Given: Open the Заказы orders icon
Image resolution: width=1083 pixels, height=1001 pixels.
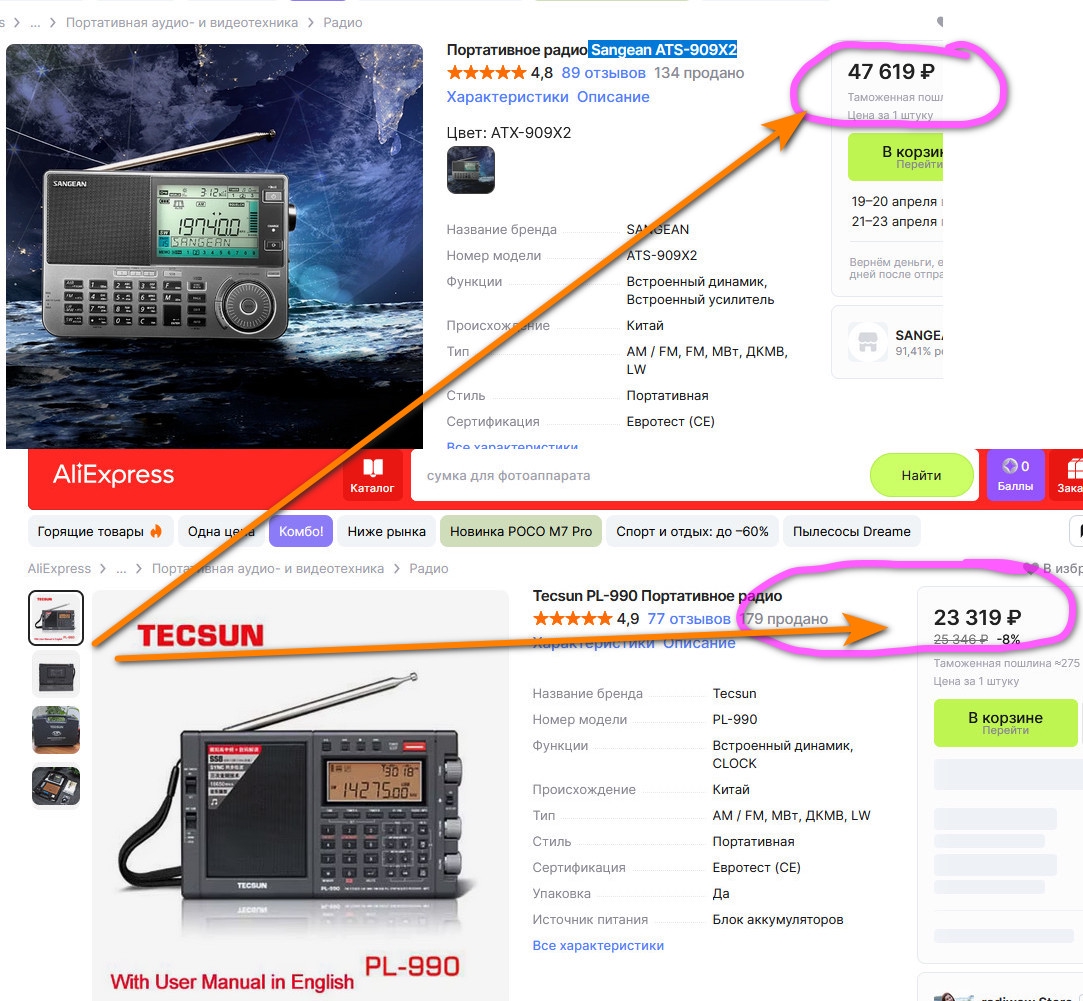Looking at the screenshot, I should [x=1068, y=475].
